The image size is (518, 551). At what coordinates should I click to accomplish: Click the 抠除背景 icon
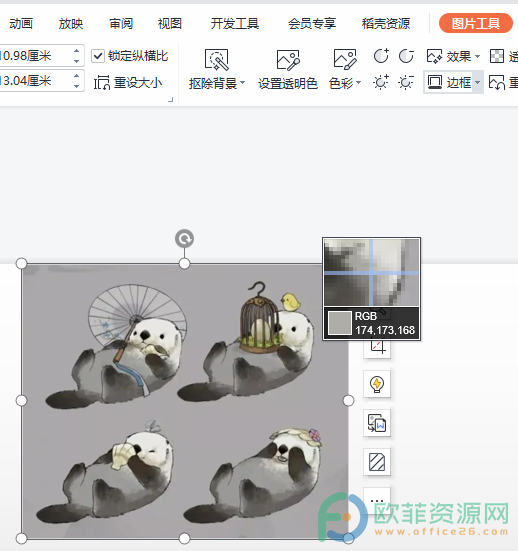pyautogui.click(x=216, y=60)
